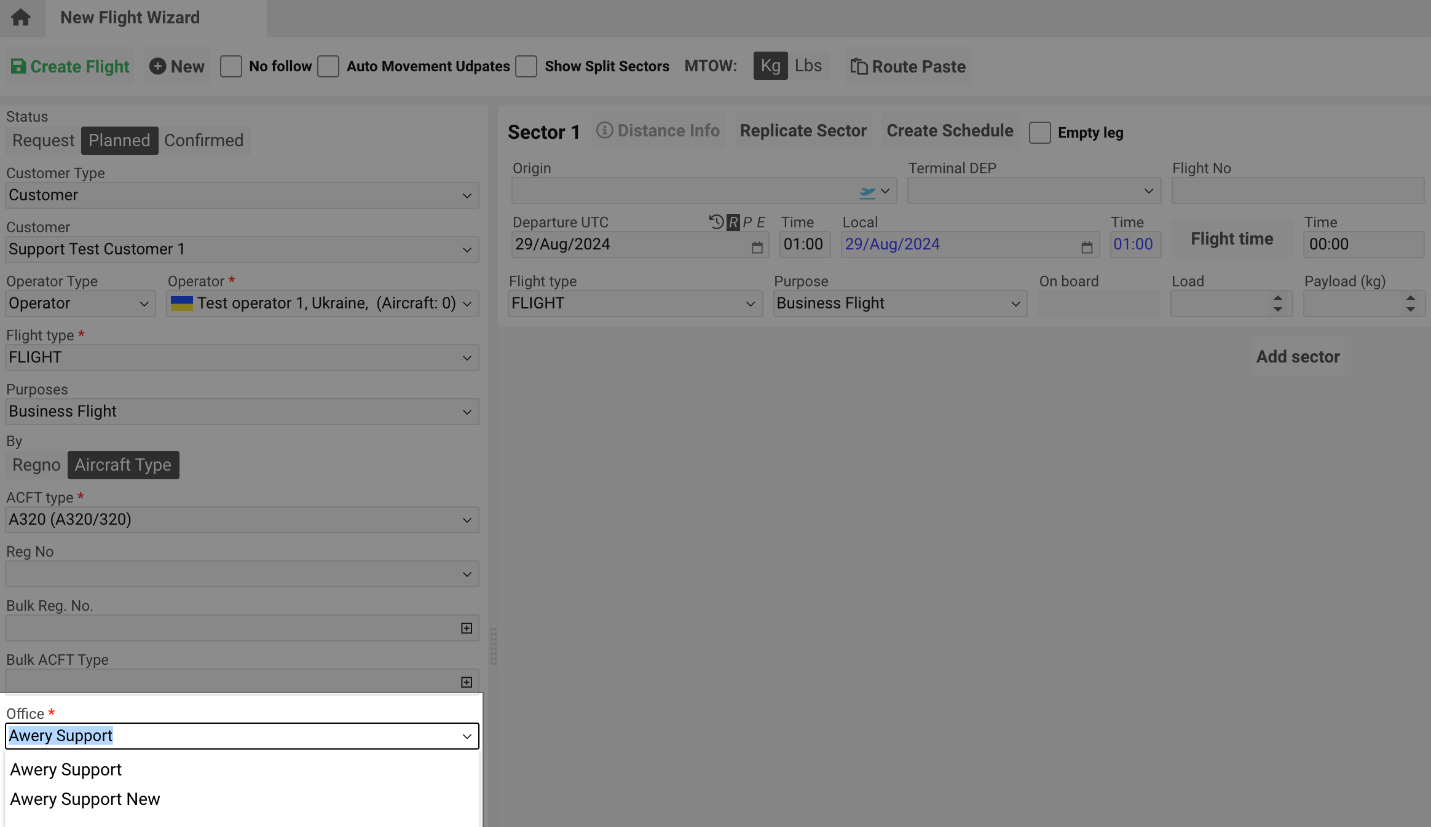Screen dimensions: 1431x827
Task: Open the departure date history revert icon
Action: [x=716, y=222]
